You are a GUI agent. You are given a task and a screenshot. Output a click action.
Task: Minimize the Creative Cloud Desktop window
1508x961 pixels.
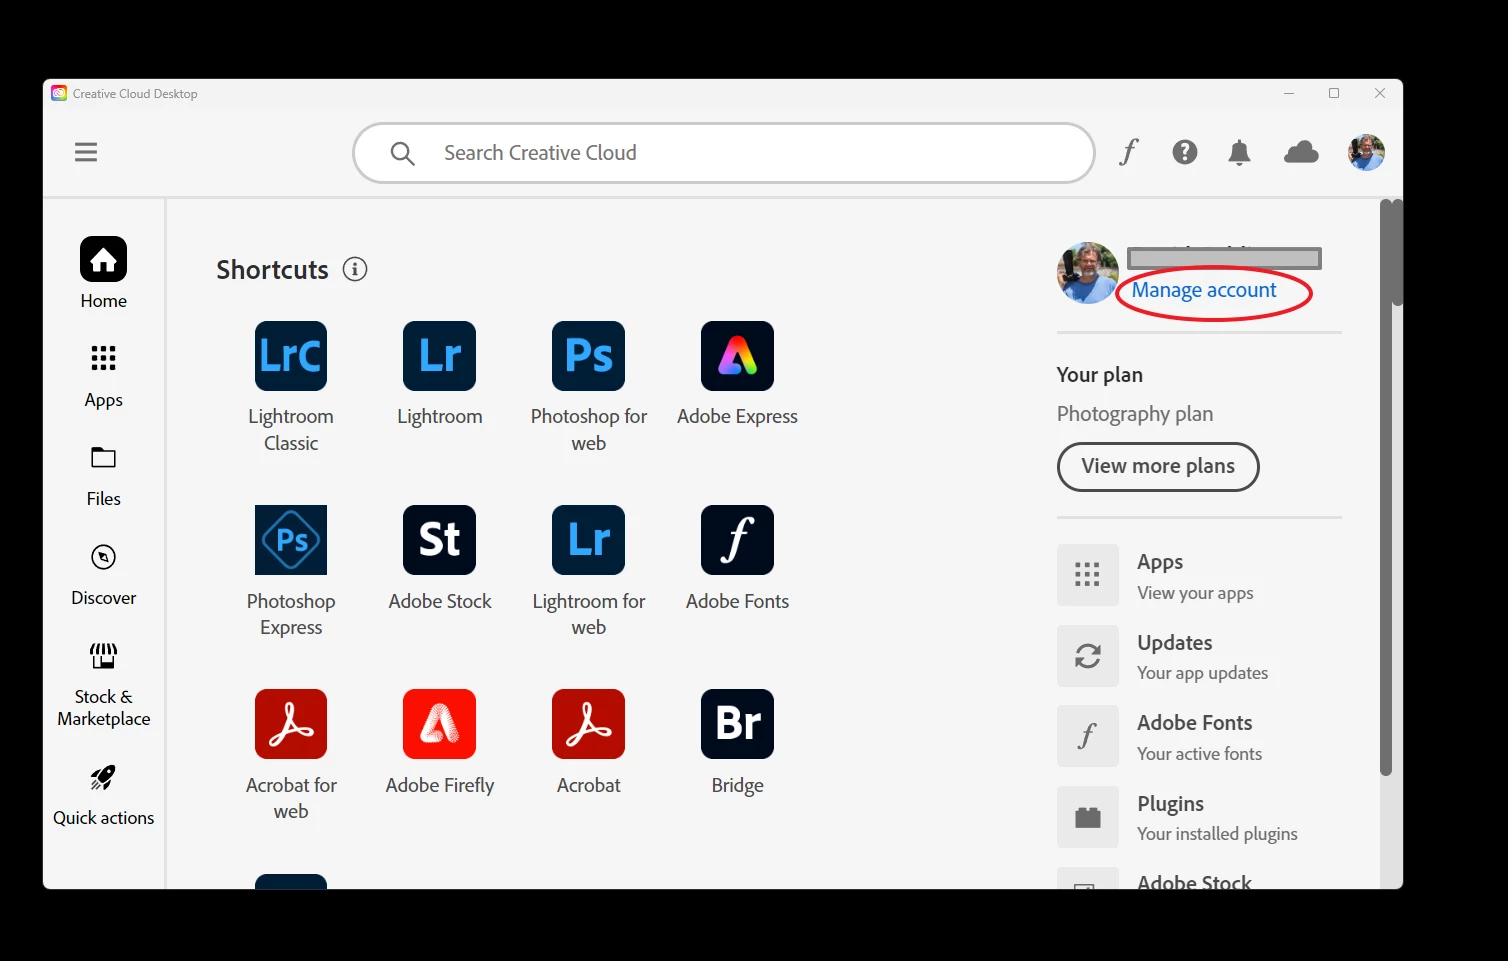(1289, 93)
